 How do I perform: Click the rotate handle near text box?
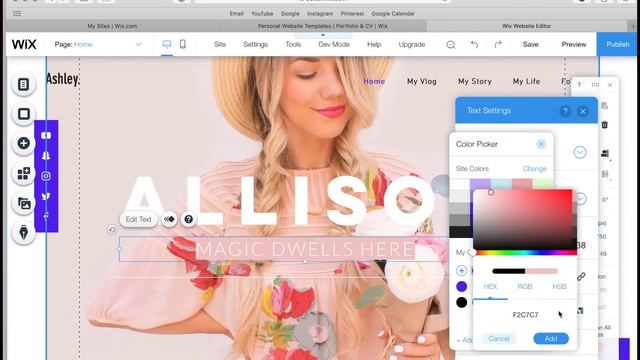pyautogui.click(x=112, y=229)
